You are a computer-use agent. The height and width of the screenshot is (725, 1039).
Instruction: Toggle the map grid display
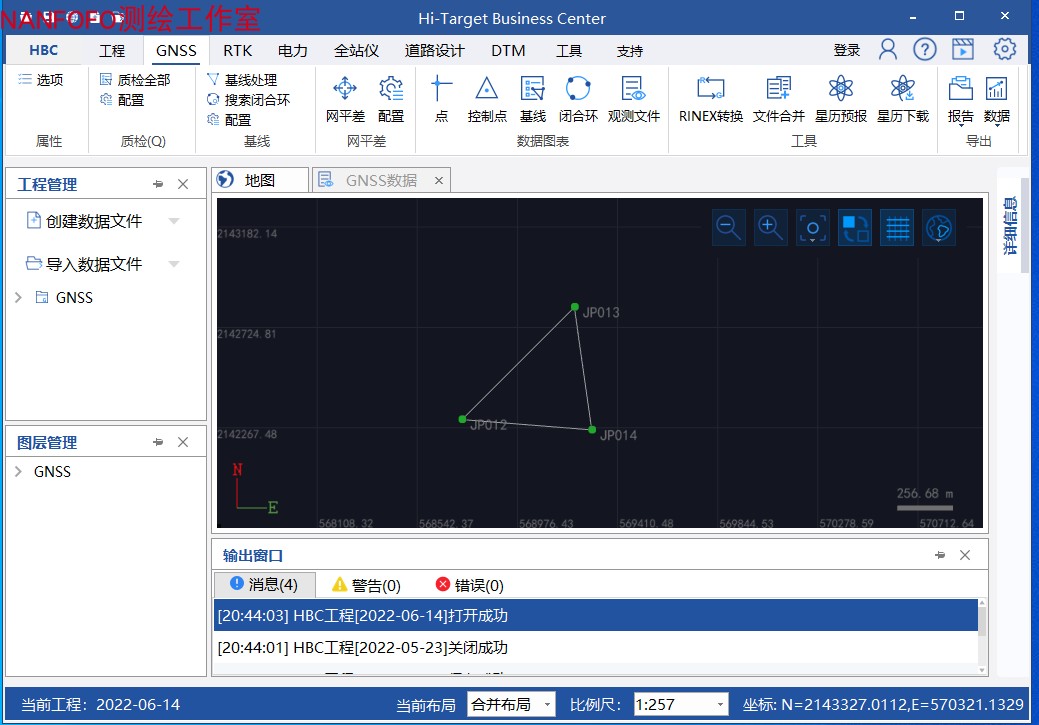(x=897, y=228)
